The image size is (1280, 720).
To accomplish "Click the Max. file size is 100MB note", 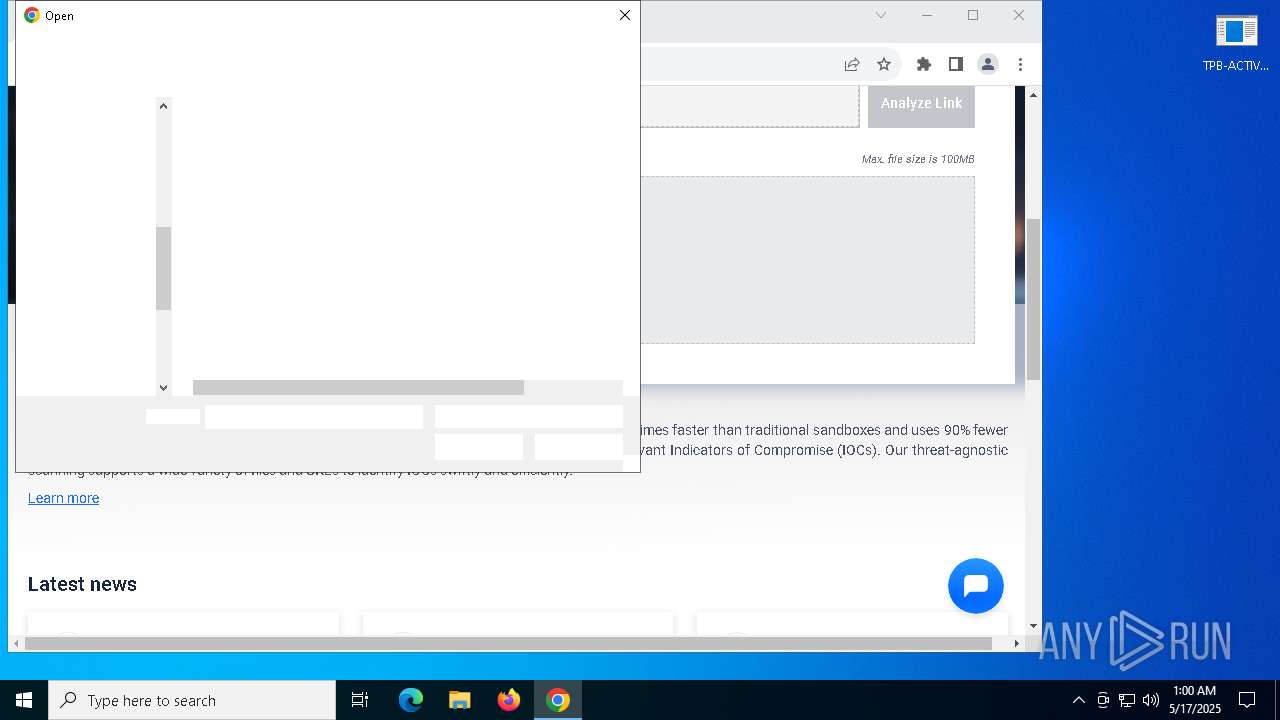I will [x=918, y=159].
